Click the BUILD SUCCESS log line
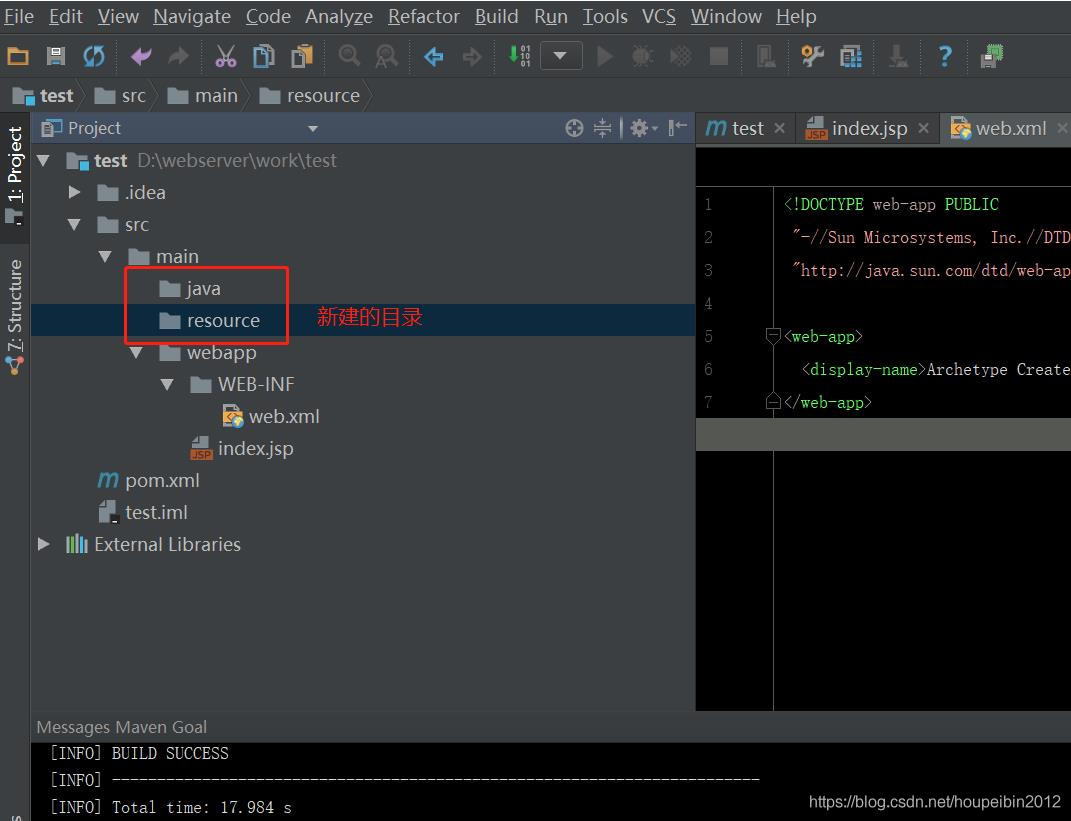The width and height of the screenshot is (1071, 821). (x=139, y=753)
